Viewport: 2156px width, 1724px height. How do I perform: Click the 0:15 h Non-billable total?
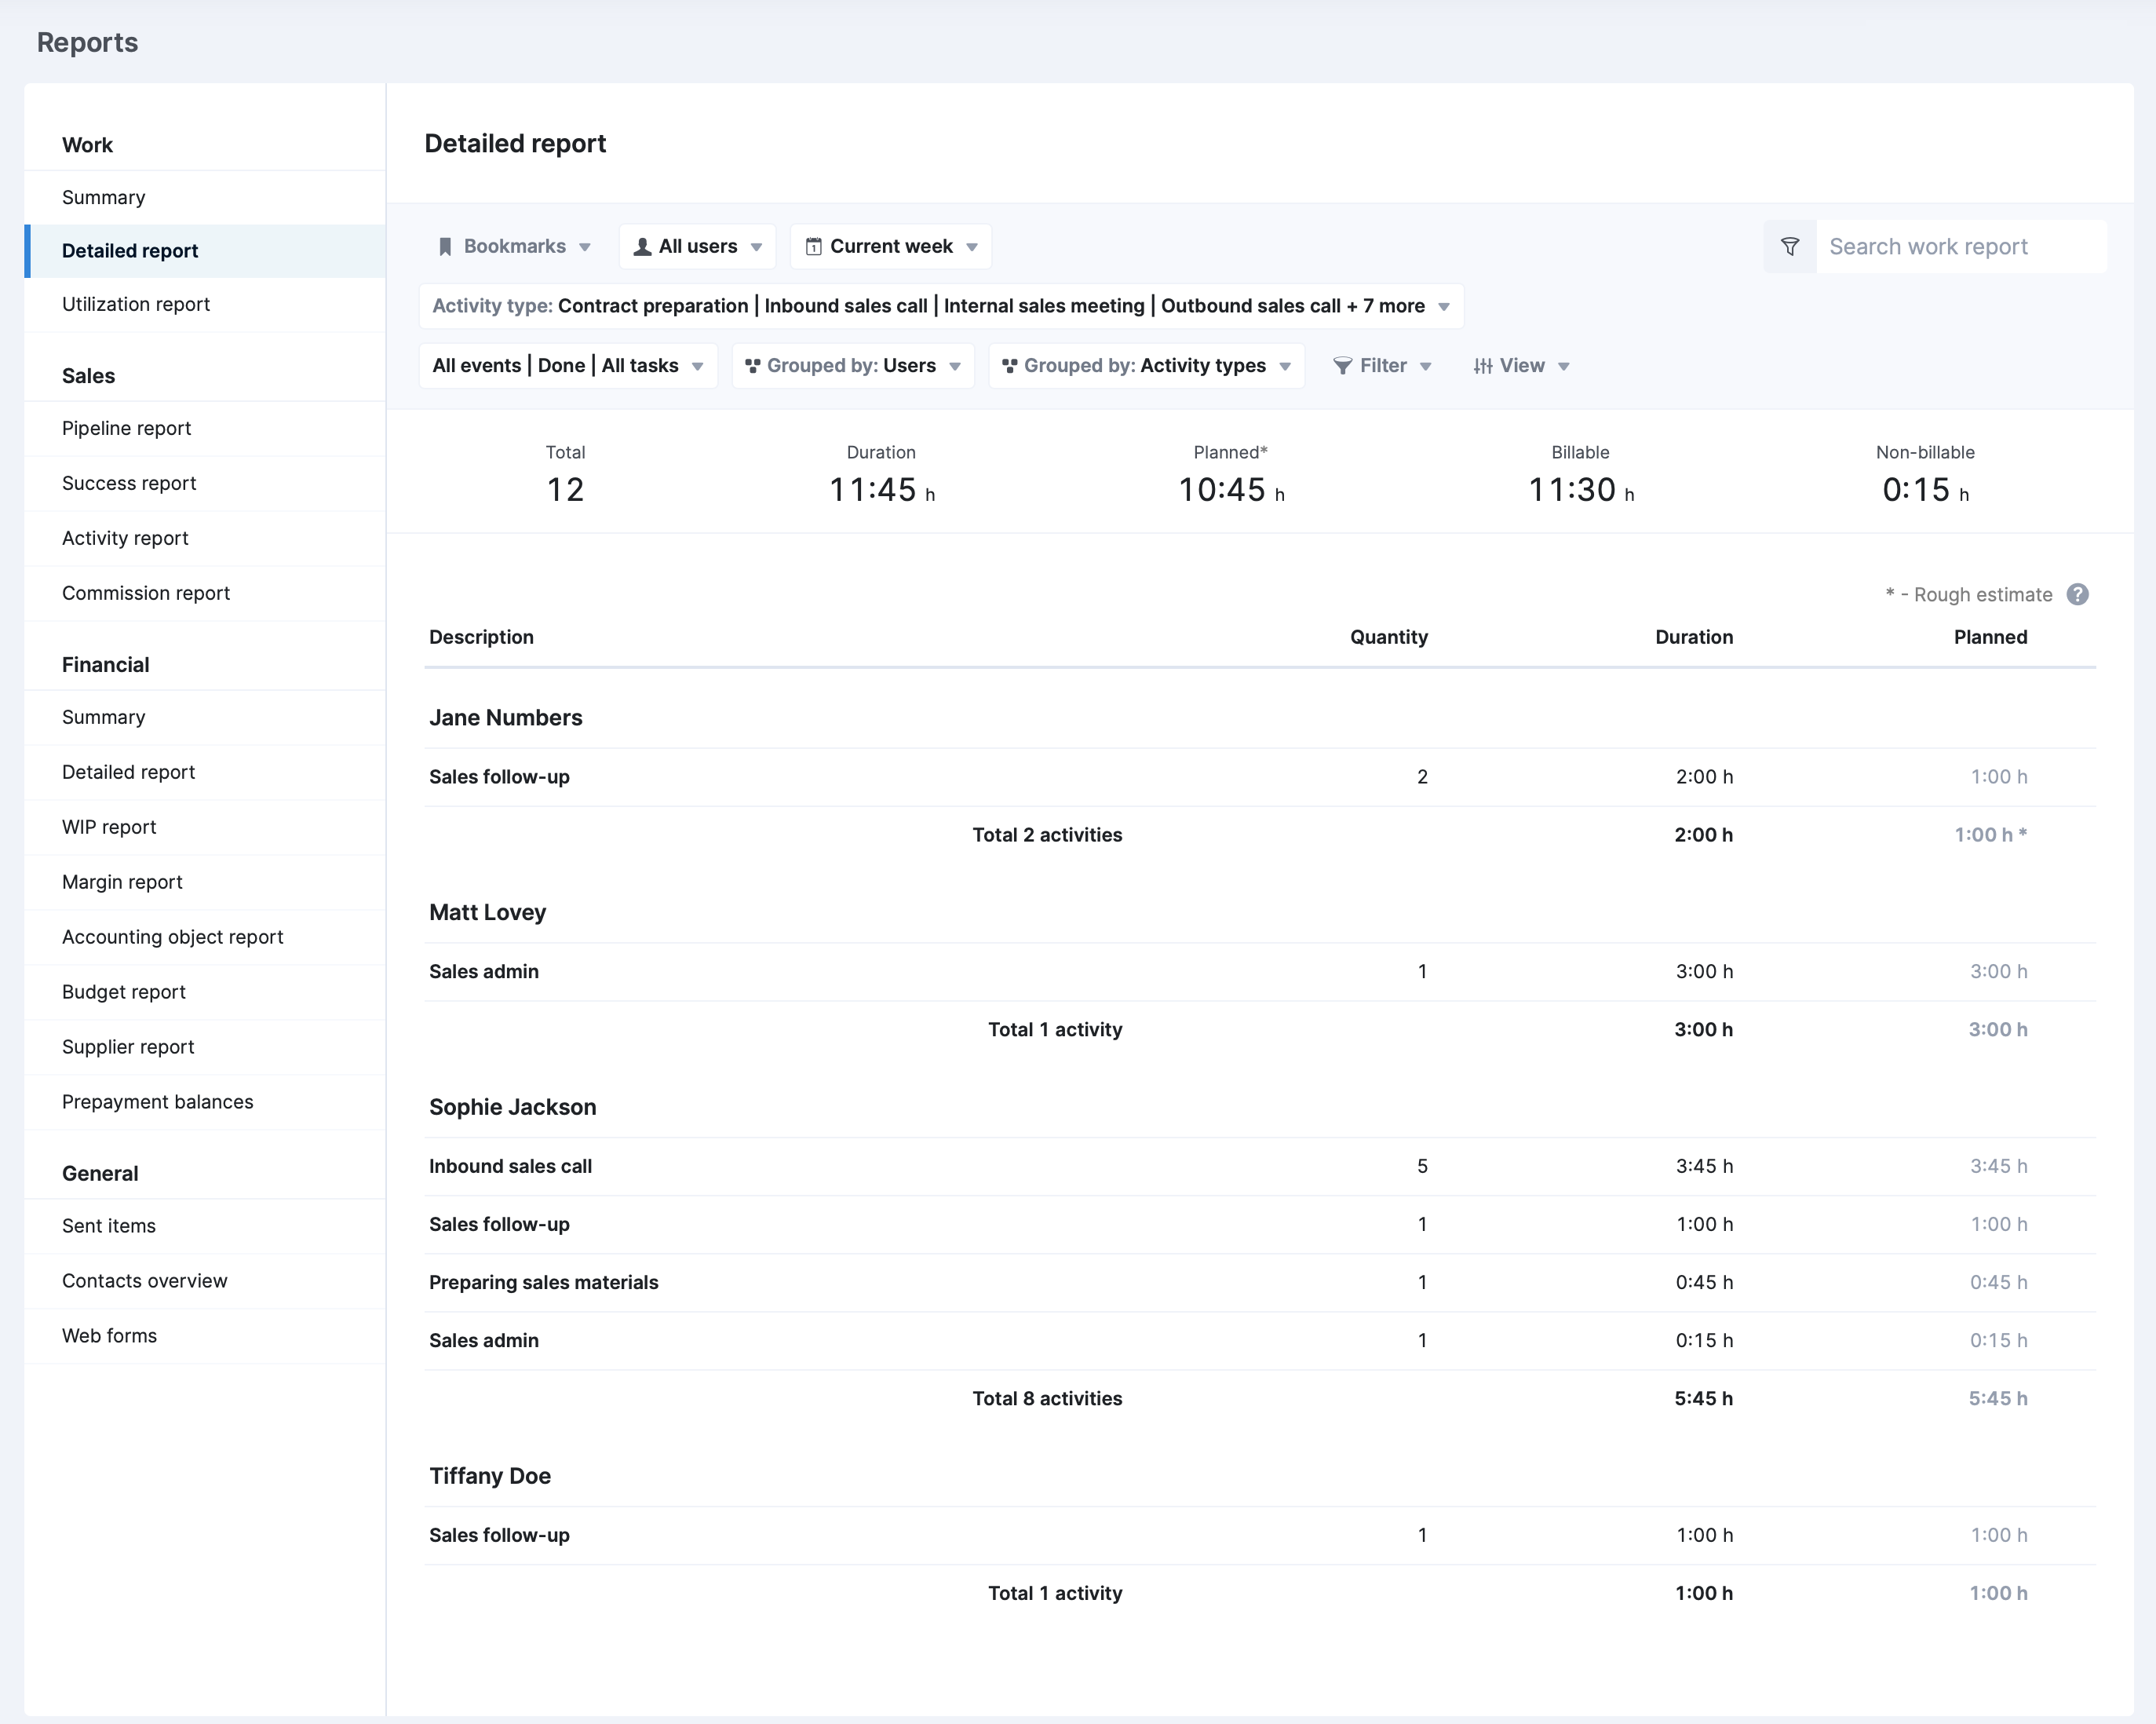click(1926, 490)
